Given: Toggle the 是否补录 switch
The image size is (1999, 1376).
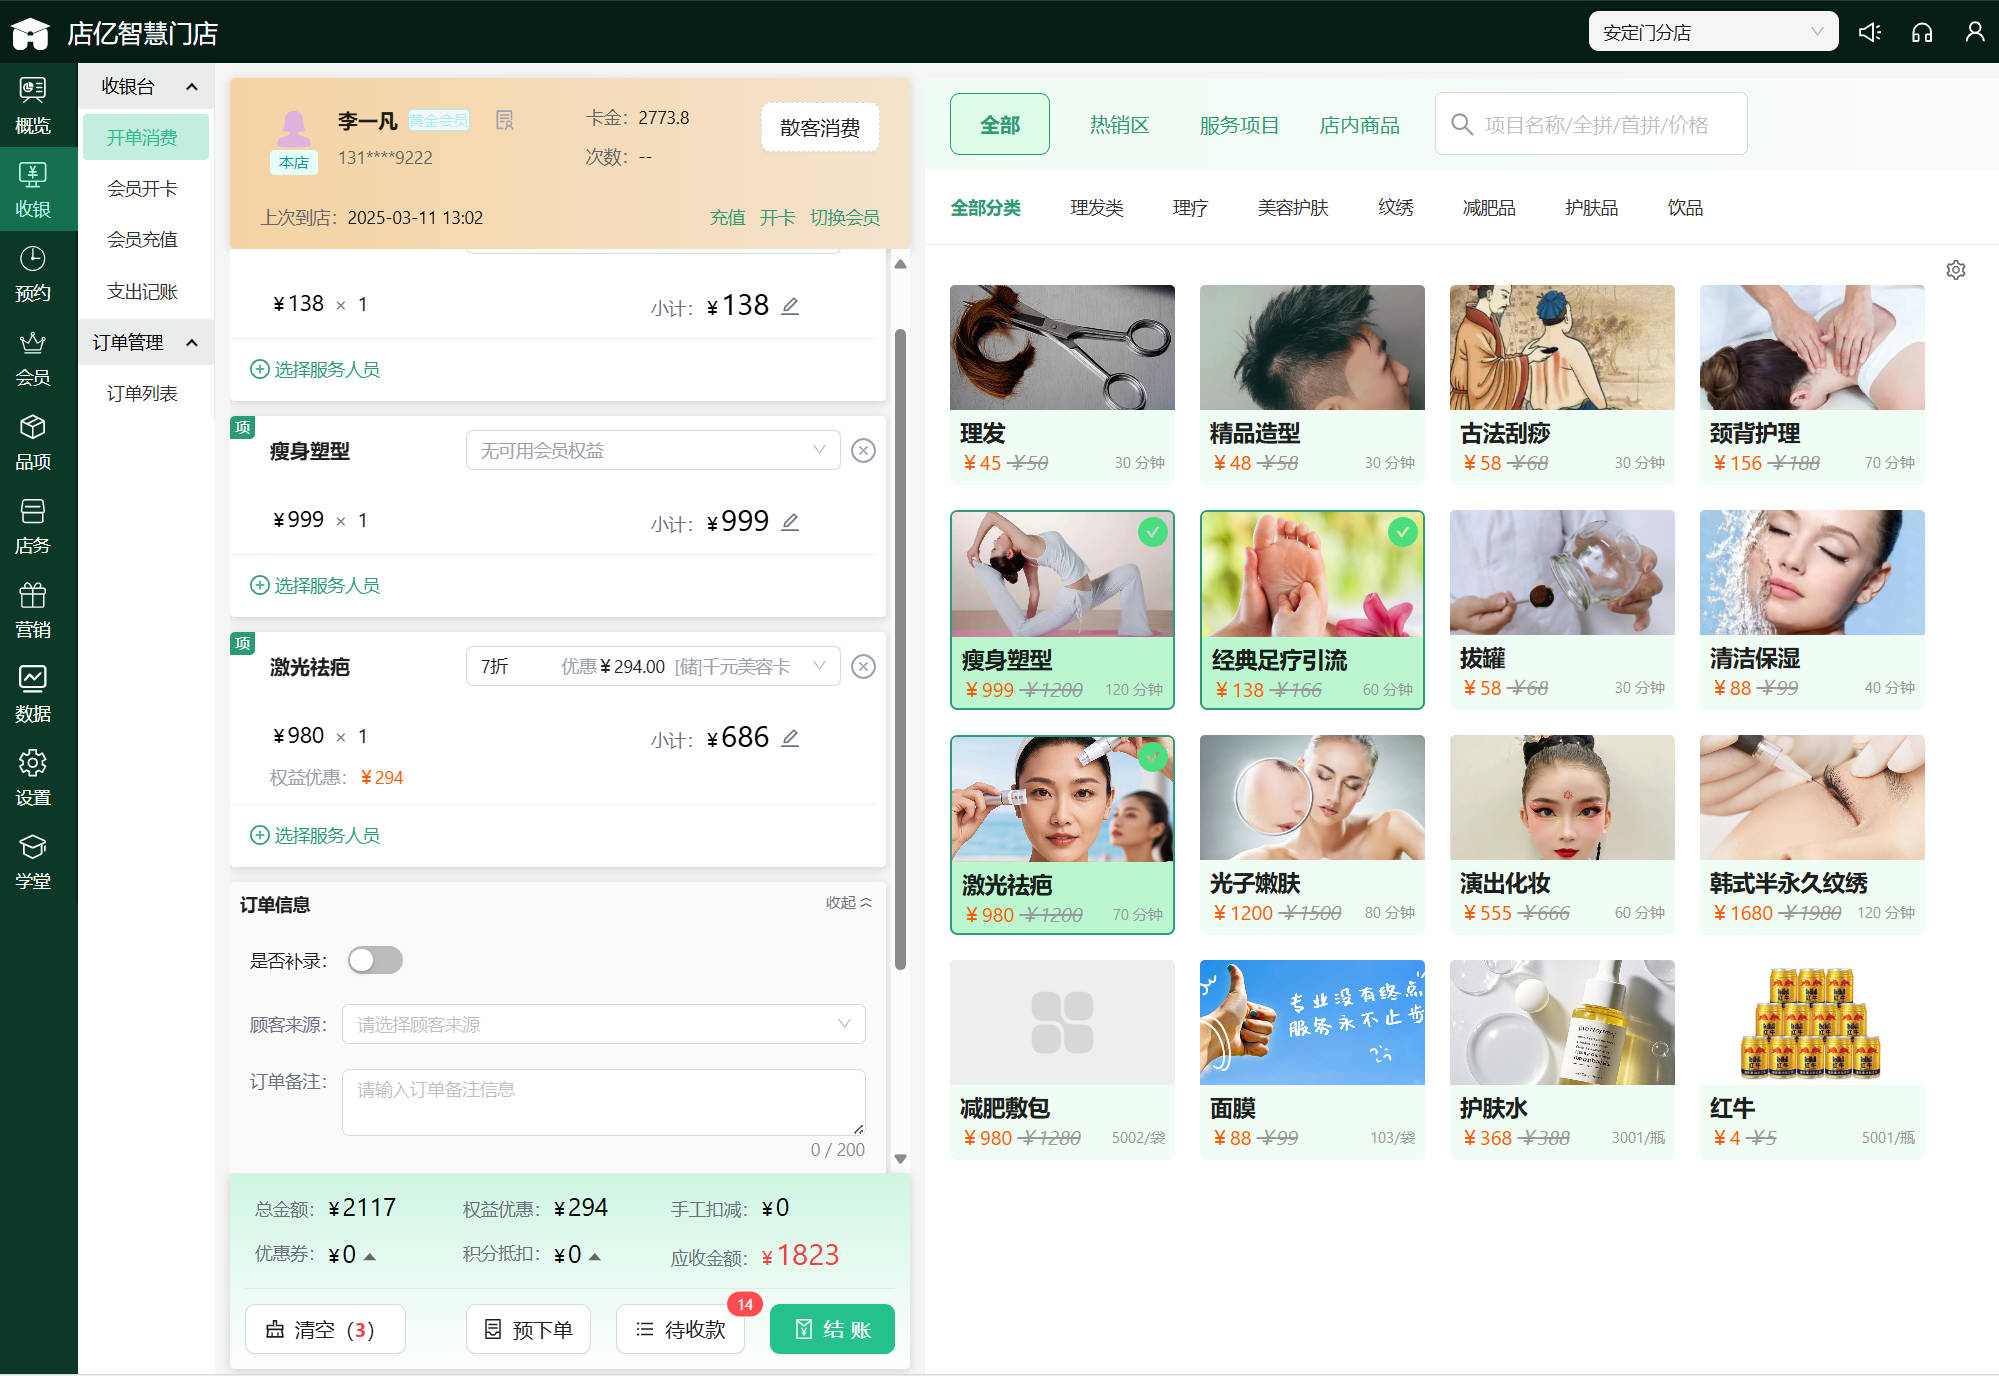Looking at the screenshot, I should click(x=375, y=960).
